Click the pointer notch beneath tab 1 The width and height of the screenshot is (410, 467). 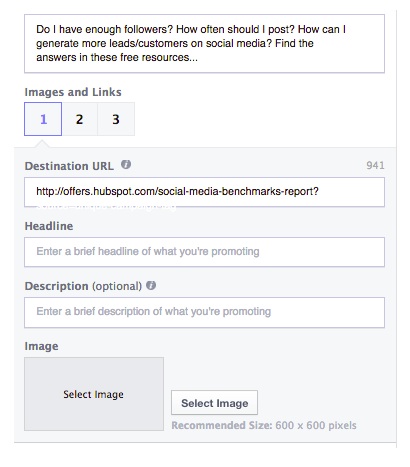point(43,144)
